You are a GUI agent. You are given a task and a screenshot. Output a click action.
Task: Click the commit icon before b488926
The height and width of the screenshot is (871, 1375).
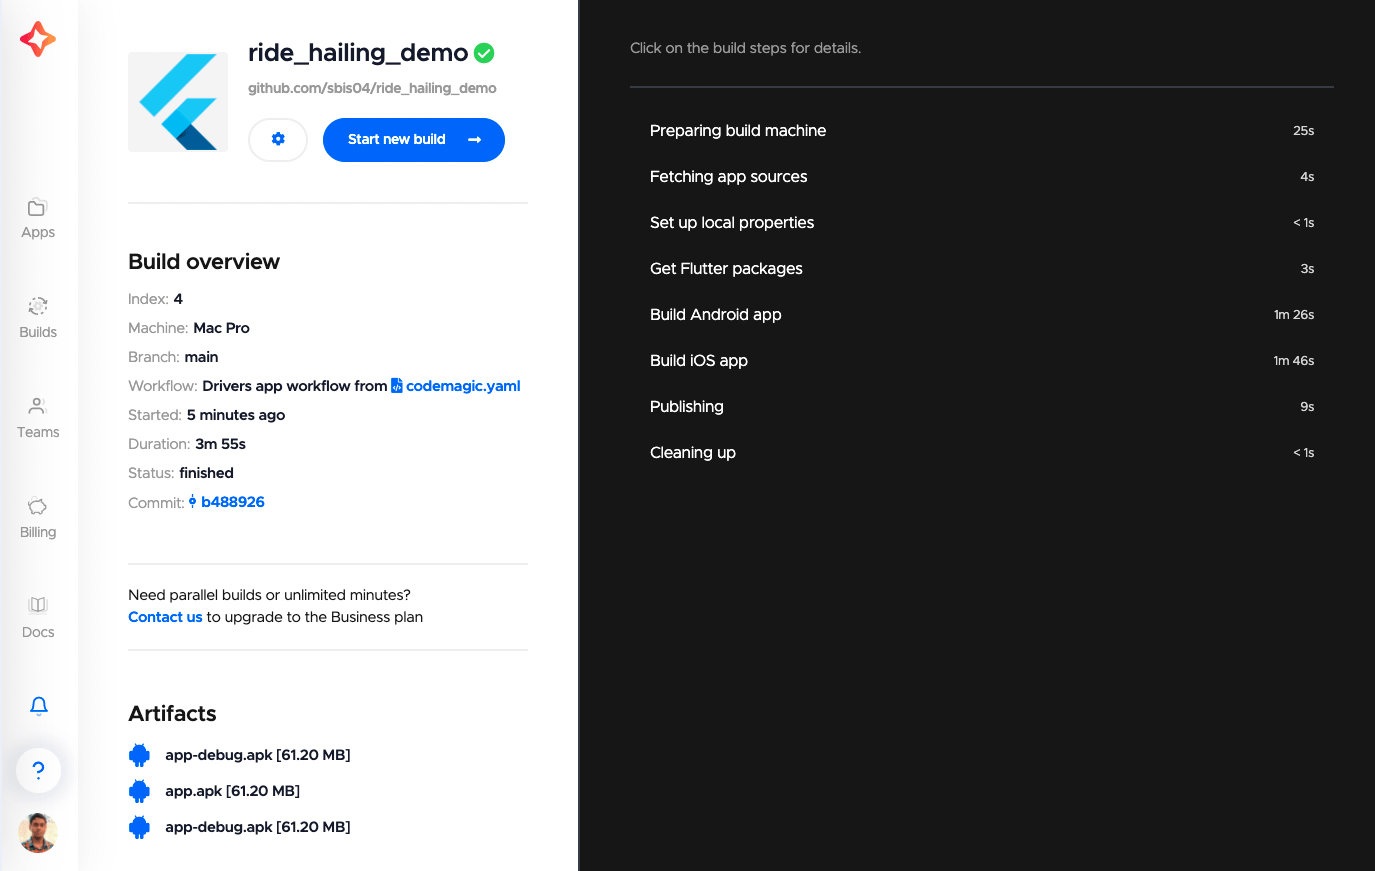[x=192, y=502]
